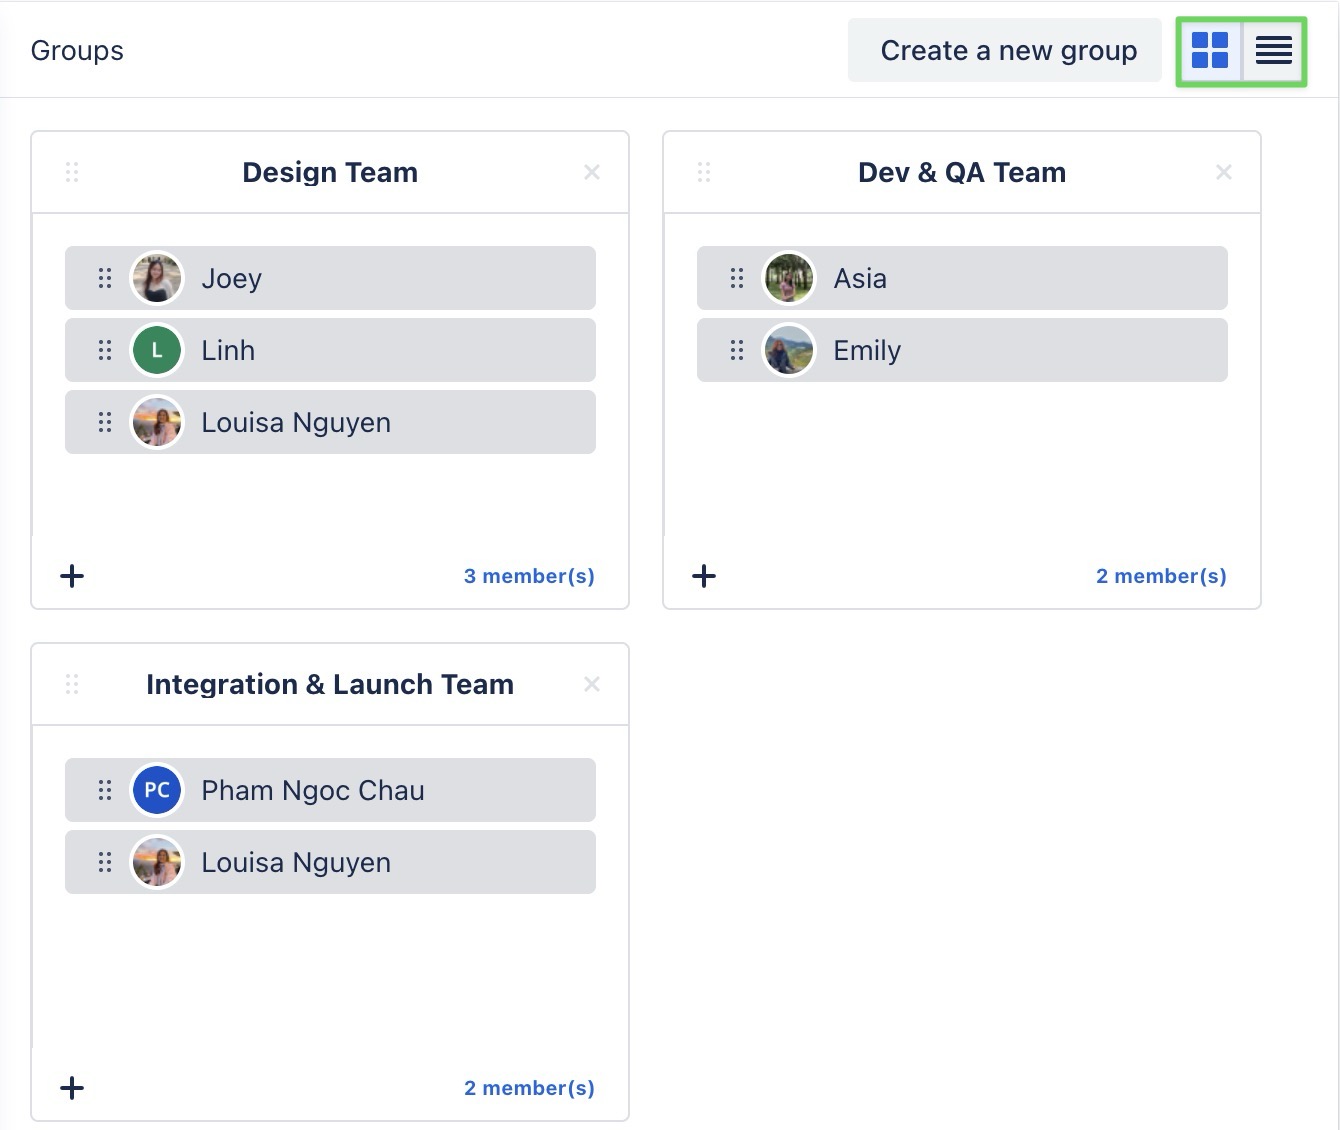Add a member to Design Team
The image size is (1340, 1130).
pos(72,576)
